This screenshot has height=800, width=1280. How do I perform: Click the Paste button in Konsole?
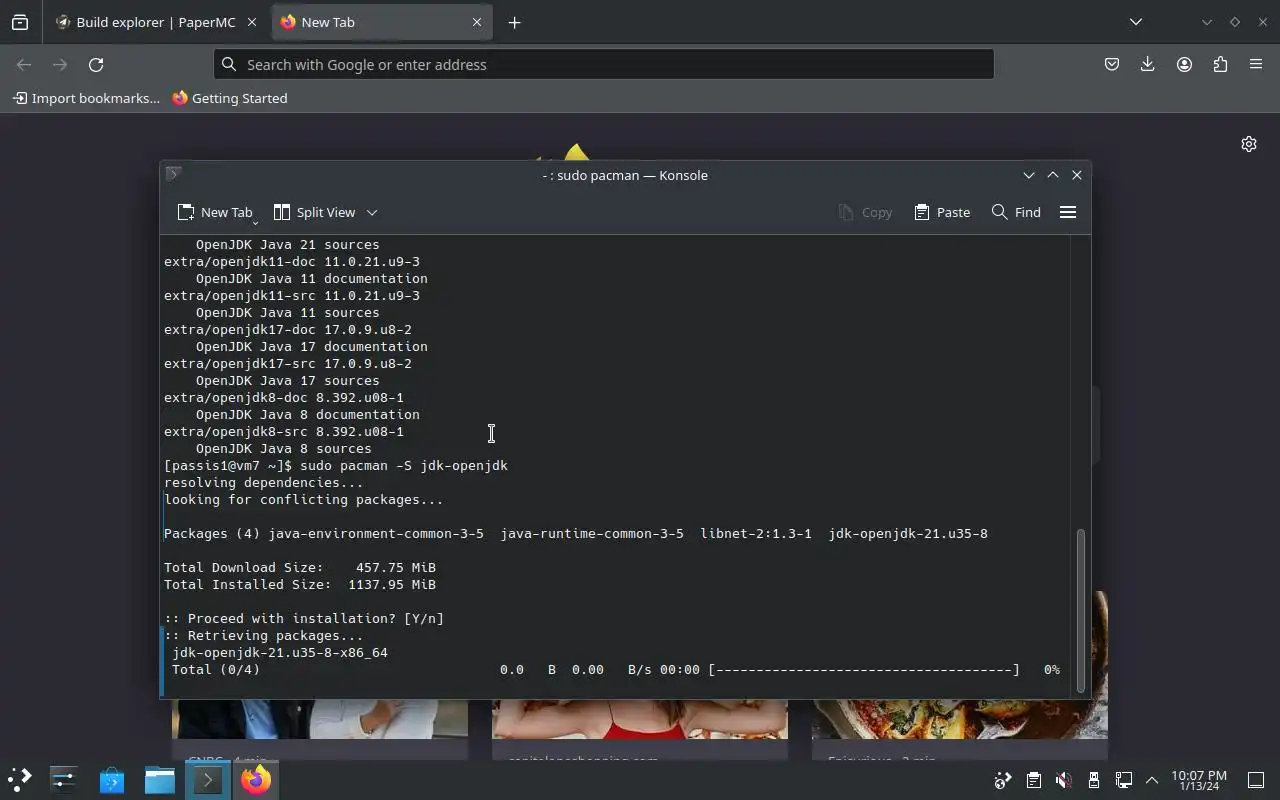pos(942,212)
